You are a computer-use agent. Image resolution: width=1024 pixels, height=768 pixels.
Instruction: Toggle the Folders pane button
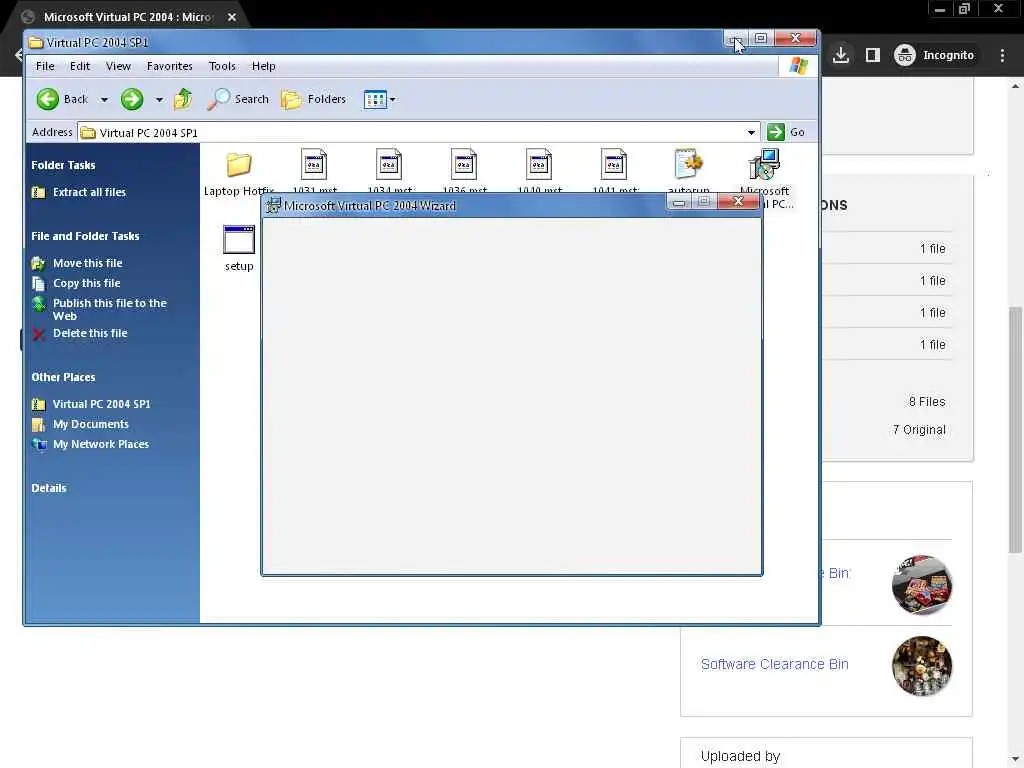point(313,99)
